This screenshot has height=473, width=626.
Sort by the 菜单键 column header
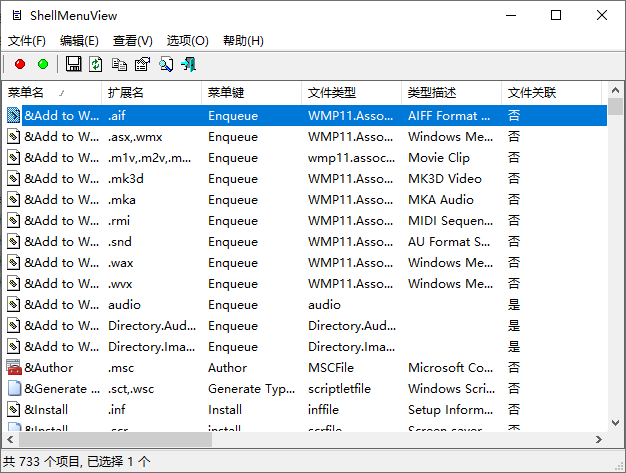click(252, 93)
